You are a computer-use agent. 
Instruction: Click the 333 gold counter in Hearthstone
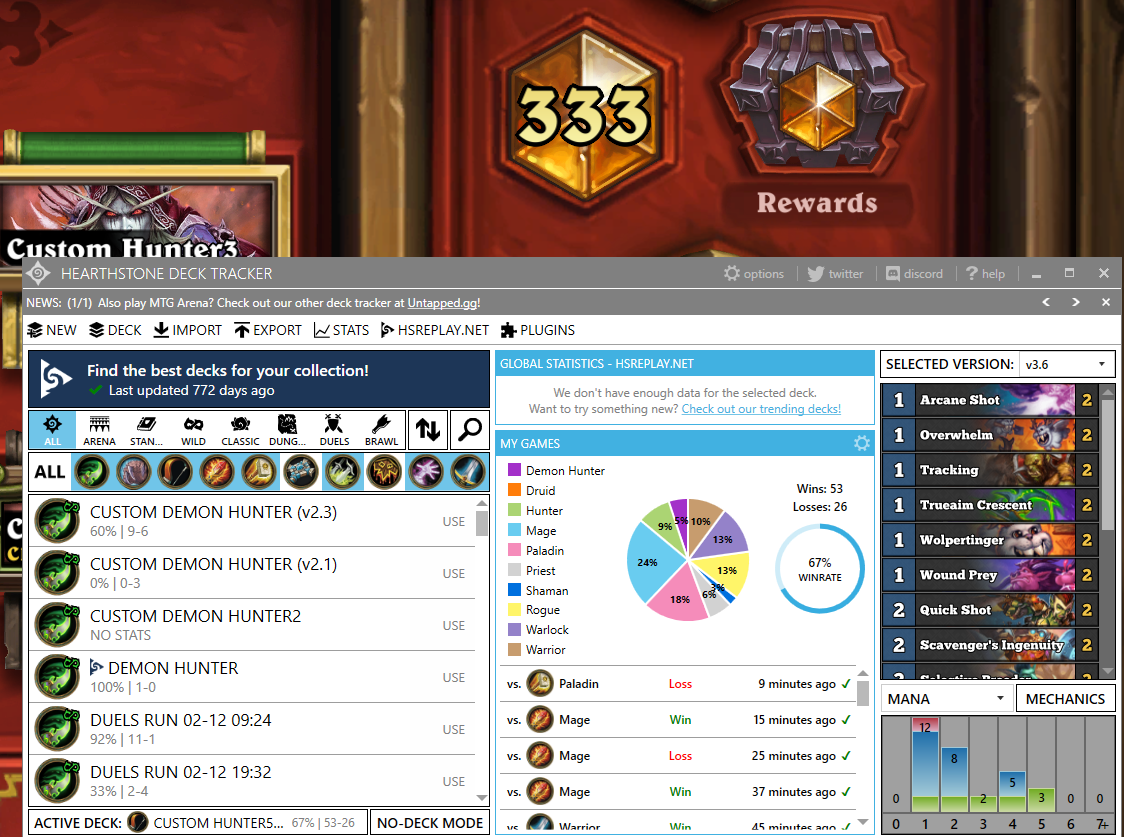point(584,115)
